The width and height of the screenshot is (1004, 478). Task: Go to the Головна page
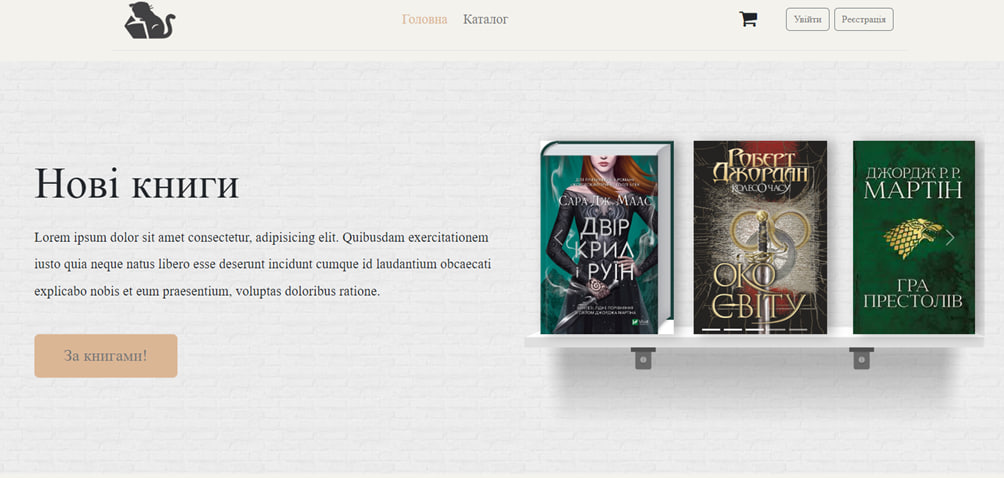coord(425,19)
